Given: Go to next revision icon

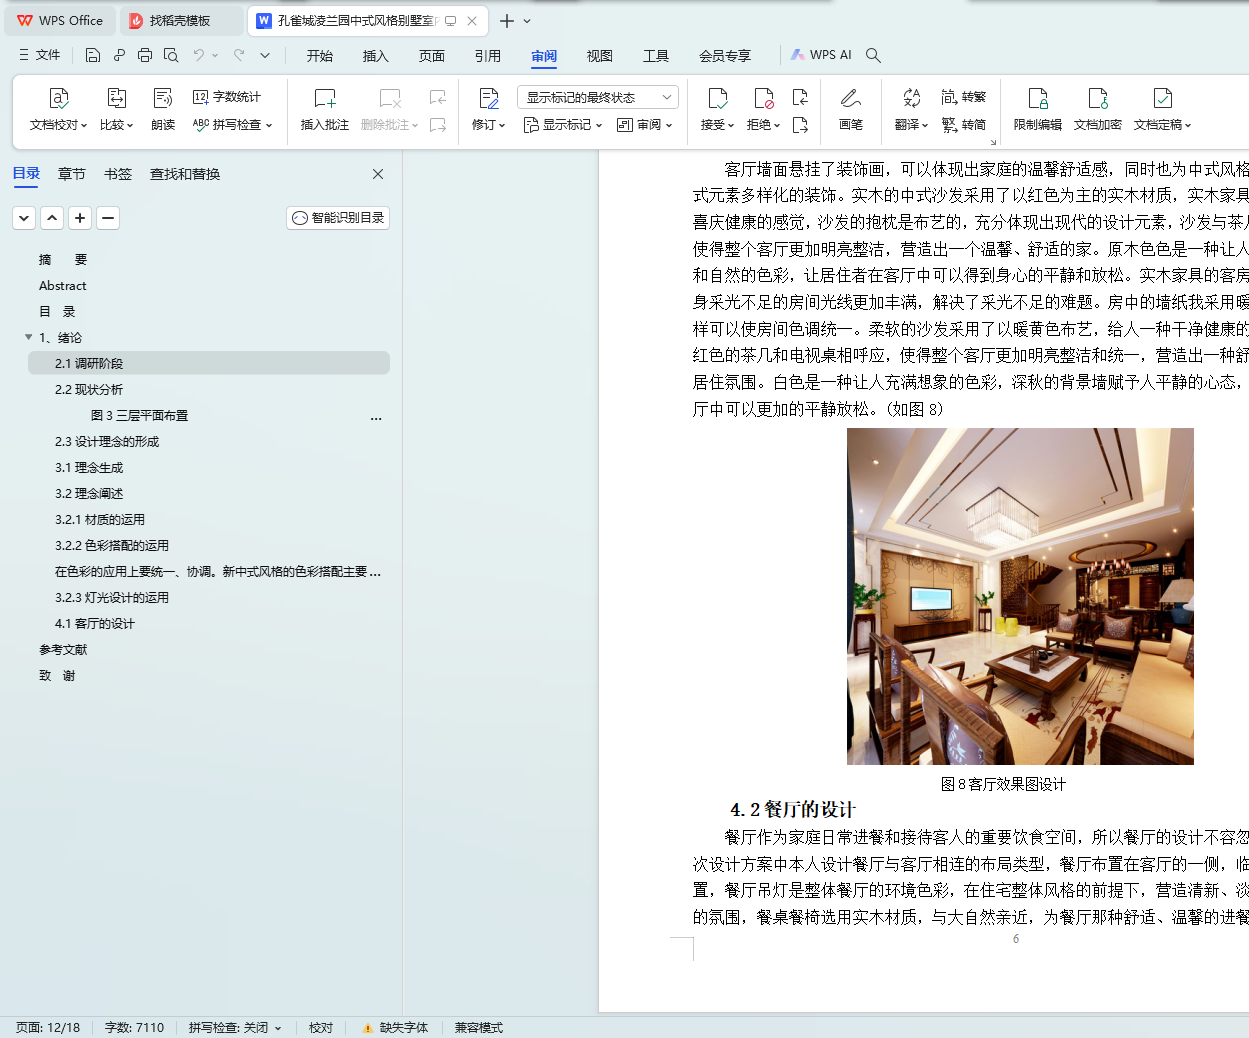Looking at the screenshot, I should click(800, 125).
